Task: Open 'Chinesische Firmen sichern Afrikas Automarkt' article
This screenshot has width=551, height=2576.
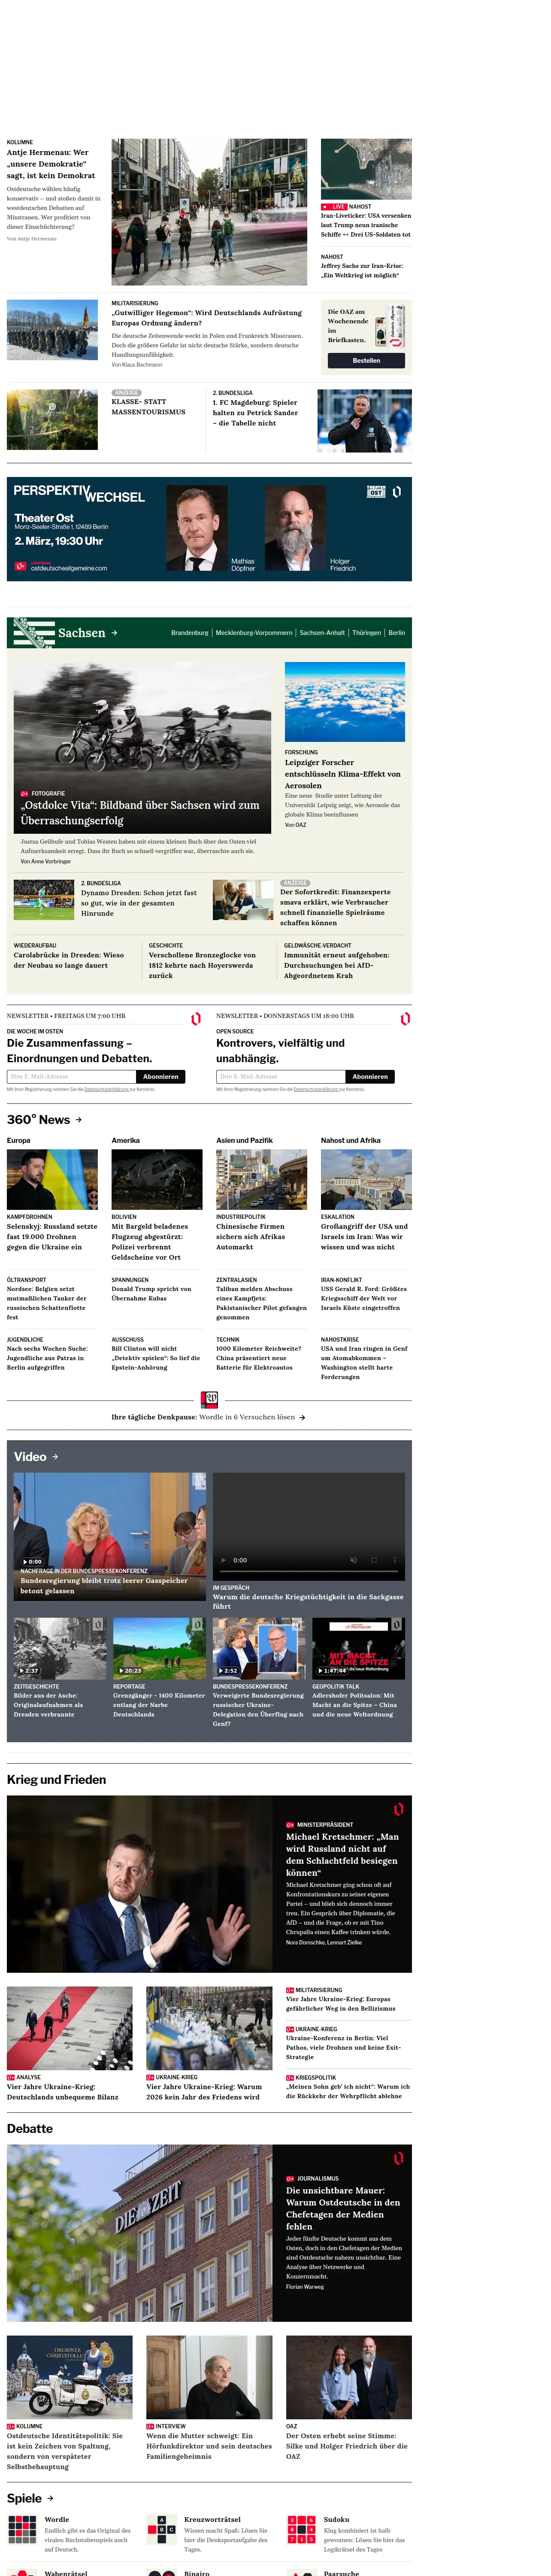Action: (250, 1237)
